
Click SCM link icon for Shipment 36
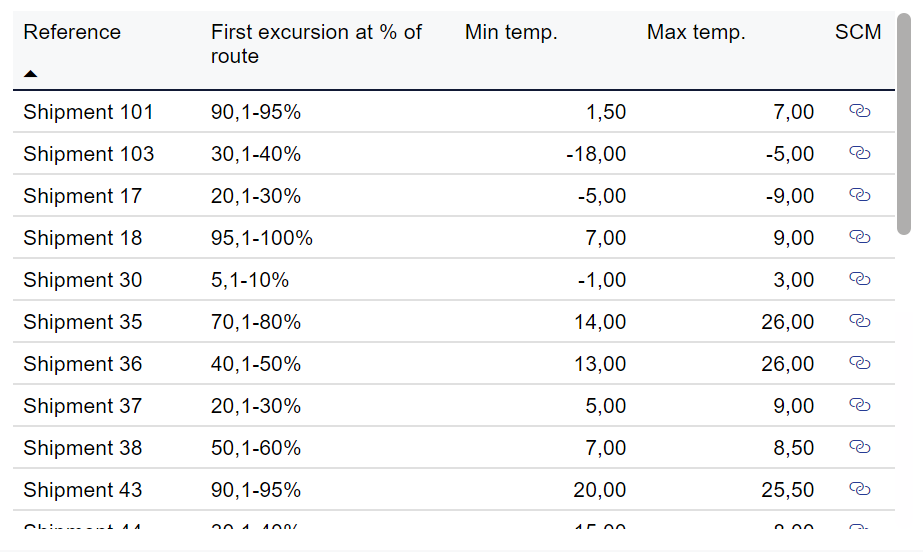point(859,363)
